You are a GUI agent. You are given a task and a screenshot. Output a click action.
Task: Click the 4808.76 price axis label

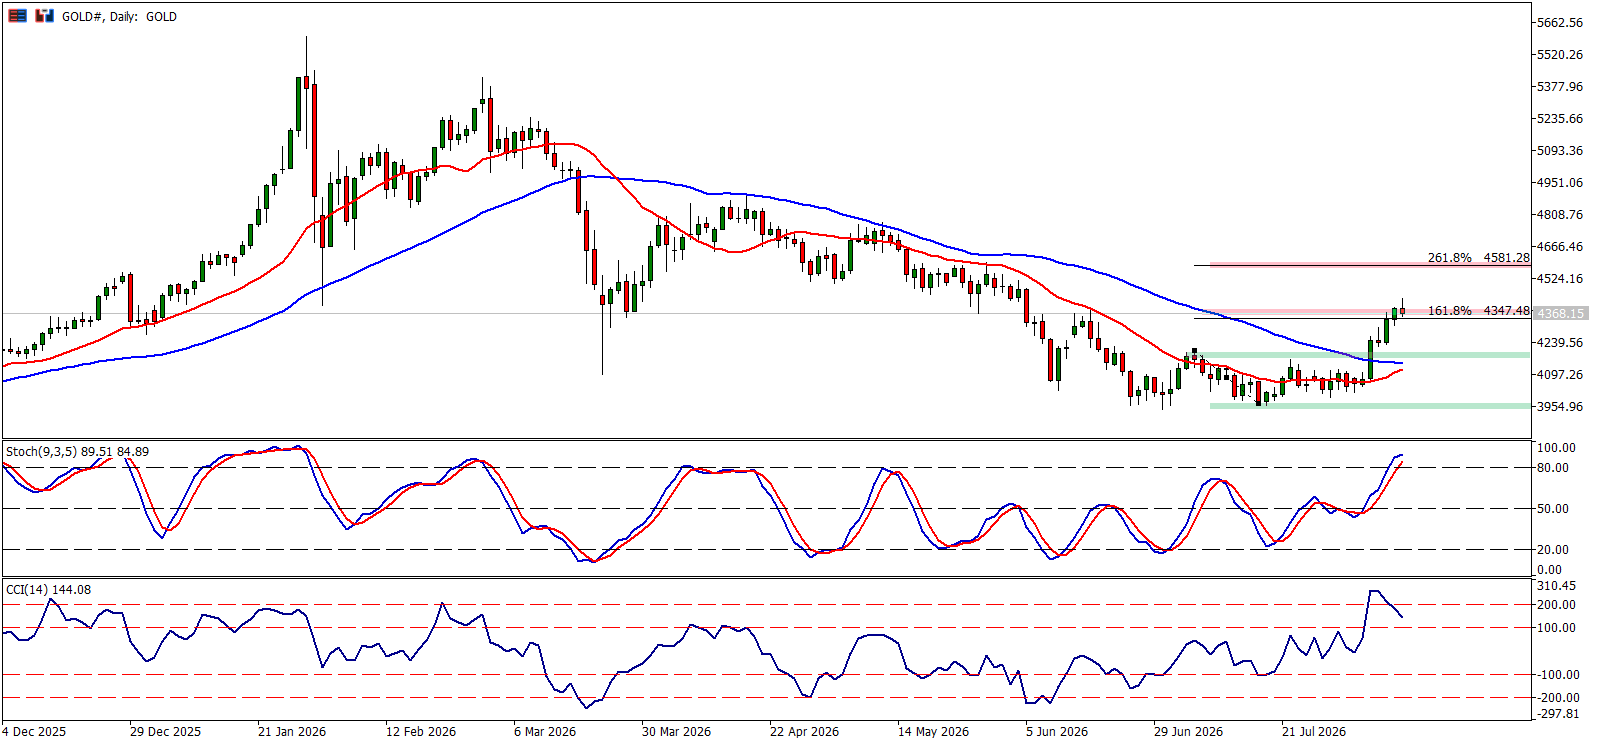click(x=1560, y=215)
